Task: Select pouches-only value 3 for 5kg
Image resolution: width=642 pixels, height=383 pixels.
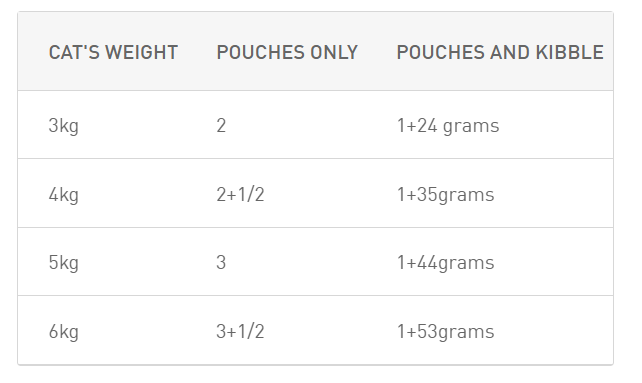Action: [221, 262]
